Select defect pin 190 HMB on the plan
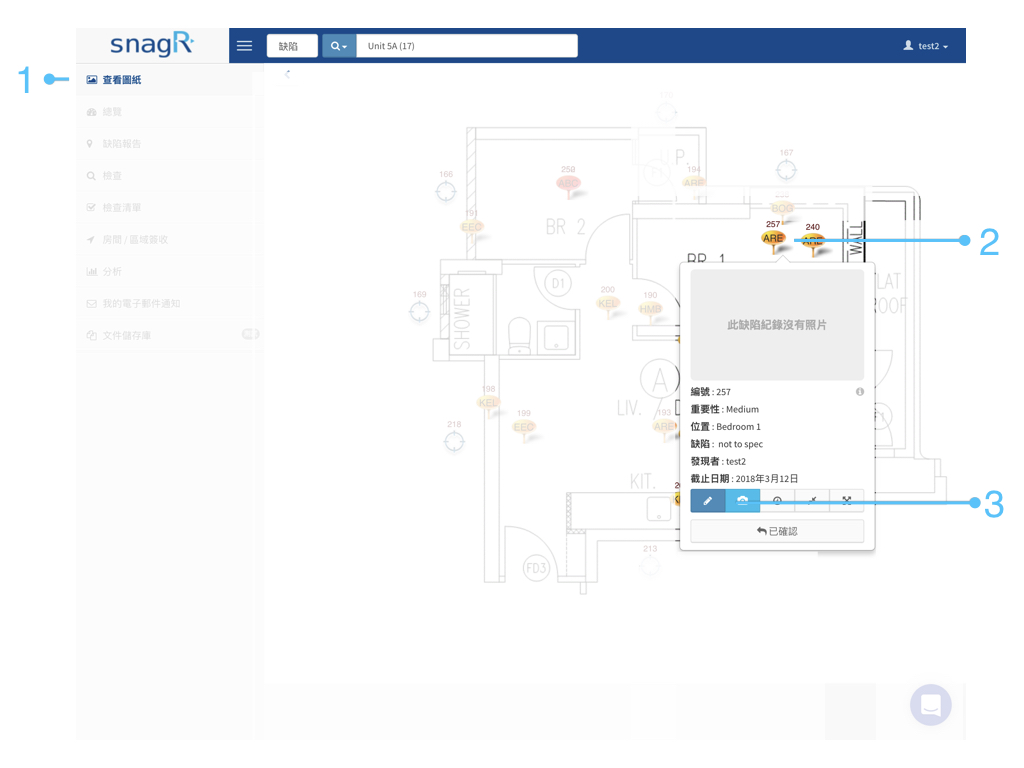The image size is (1024, 768). 650,308
